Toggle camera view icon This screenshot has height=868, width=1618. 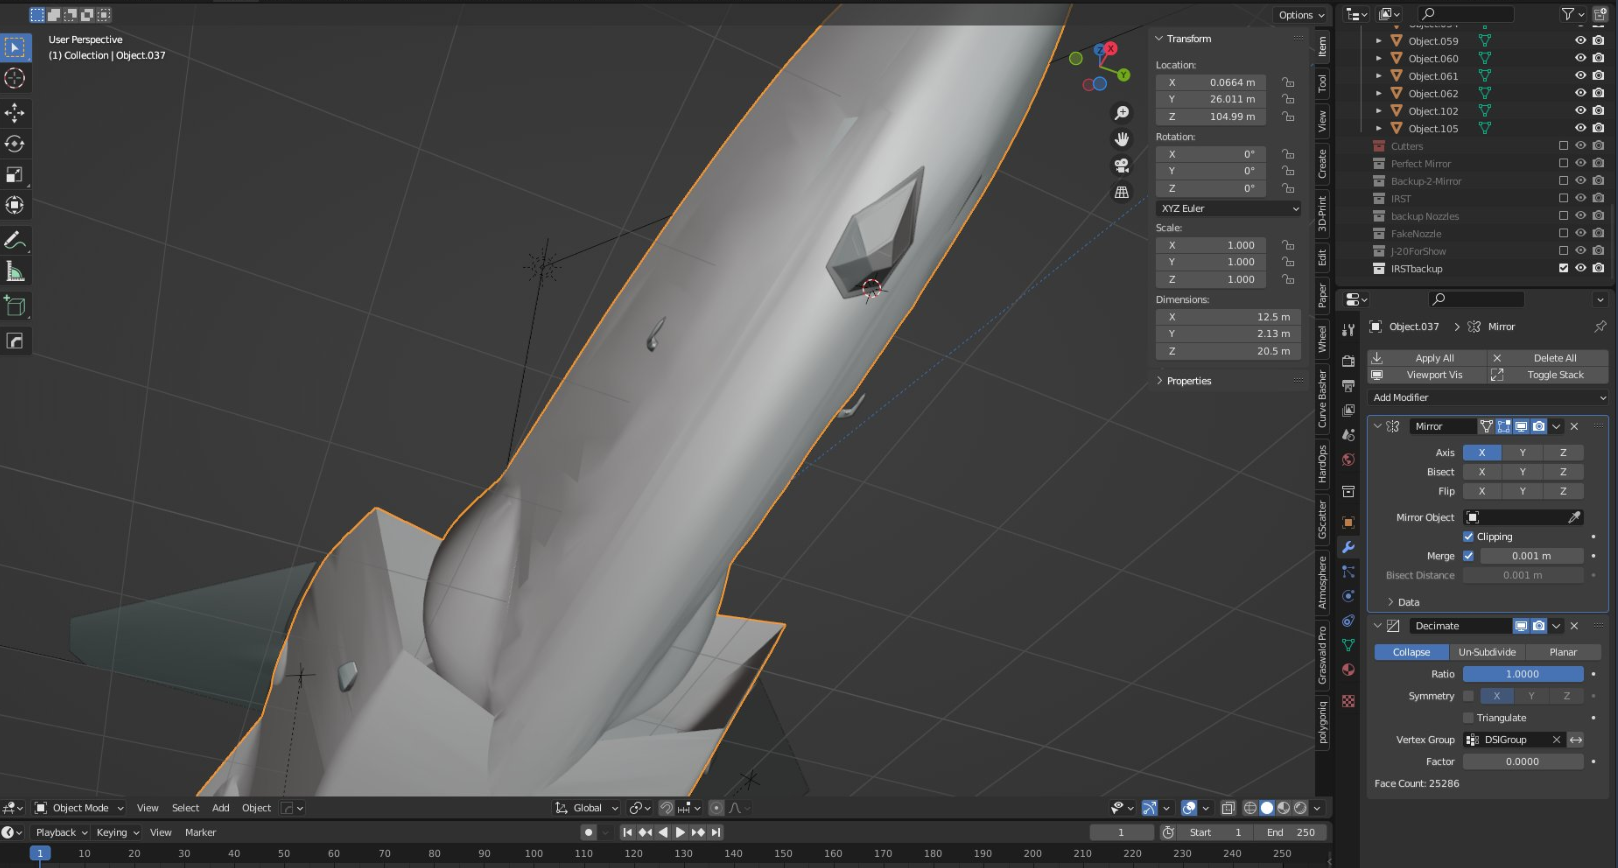click(x=1122, y=166)
